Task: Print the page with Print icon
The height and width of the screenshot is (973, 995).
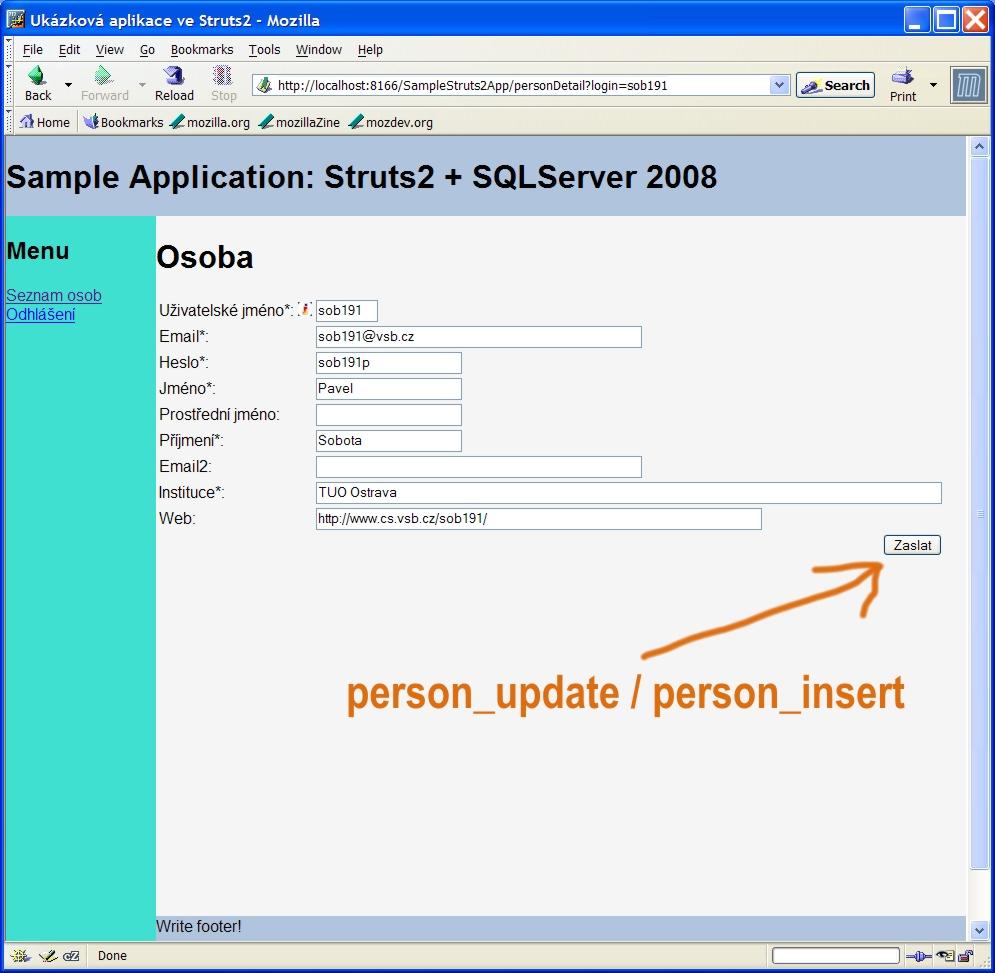Action: pos(902,85)
